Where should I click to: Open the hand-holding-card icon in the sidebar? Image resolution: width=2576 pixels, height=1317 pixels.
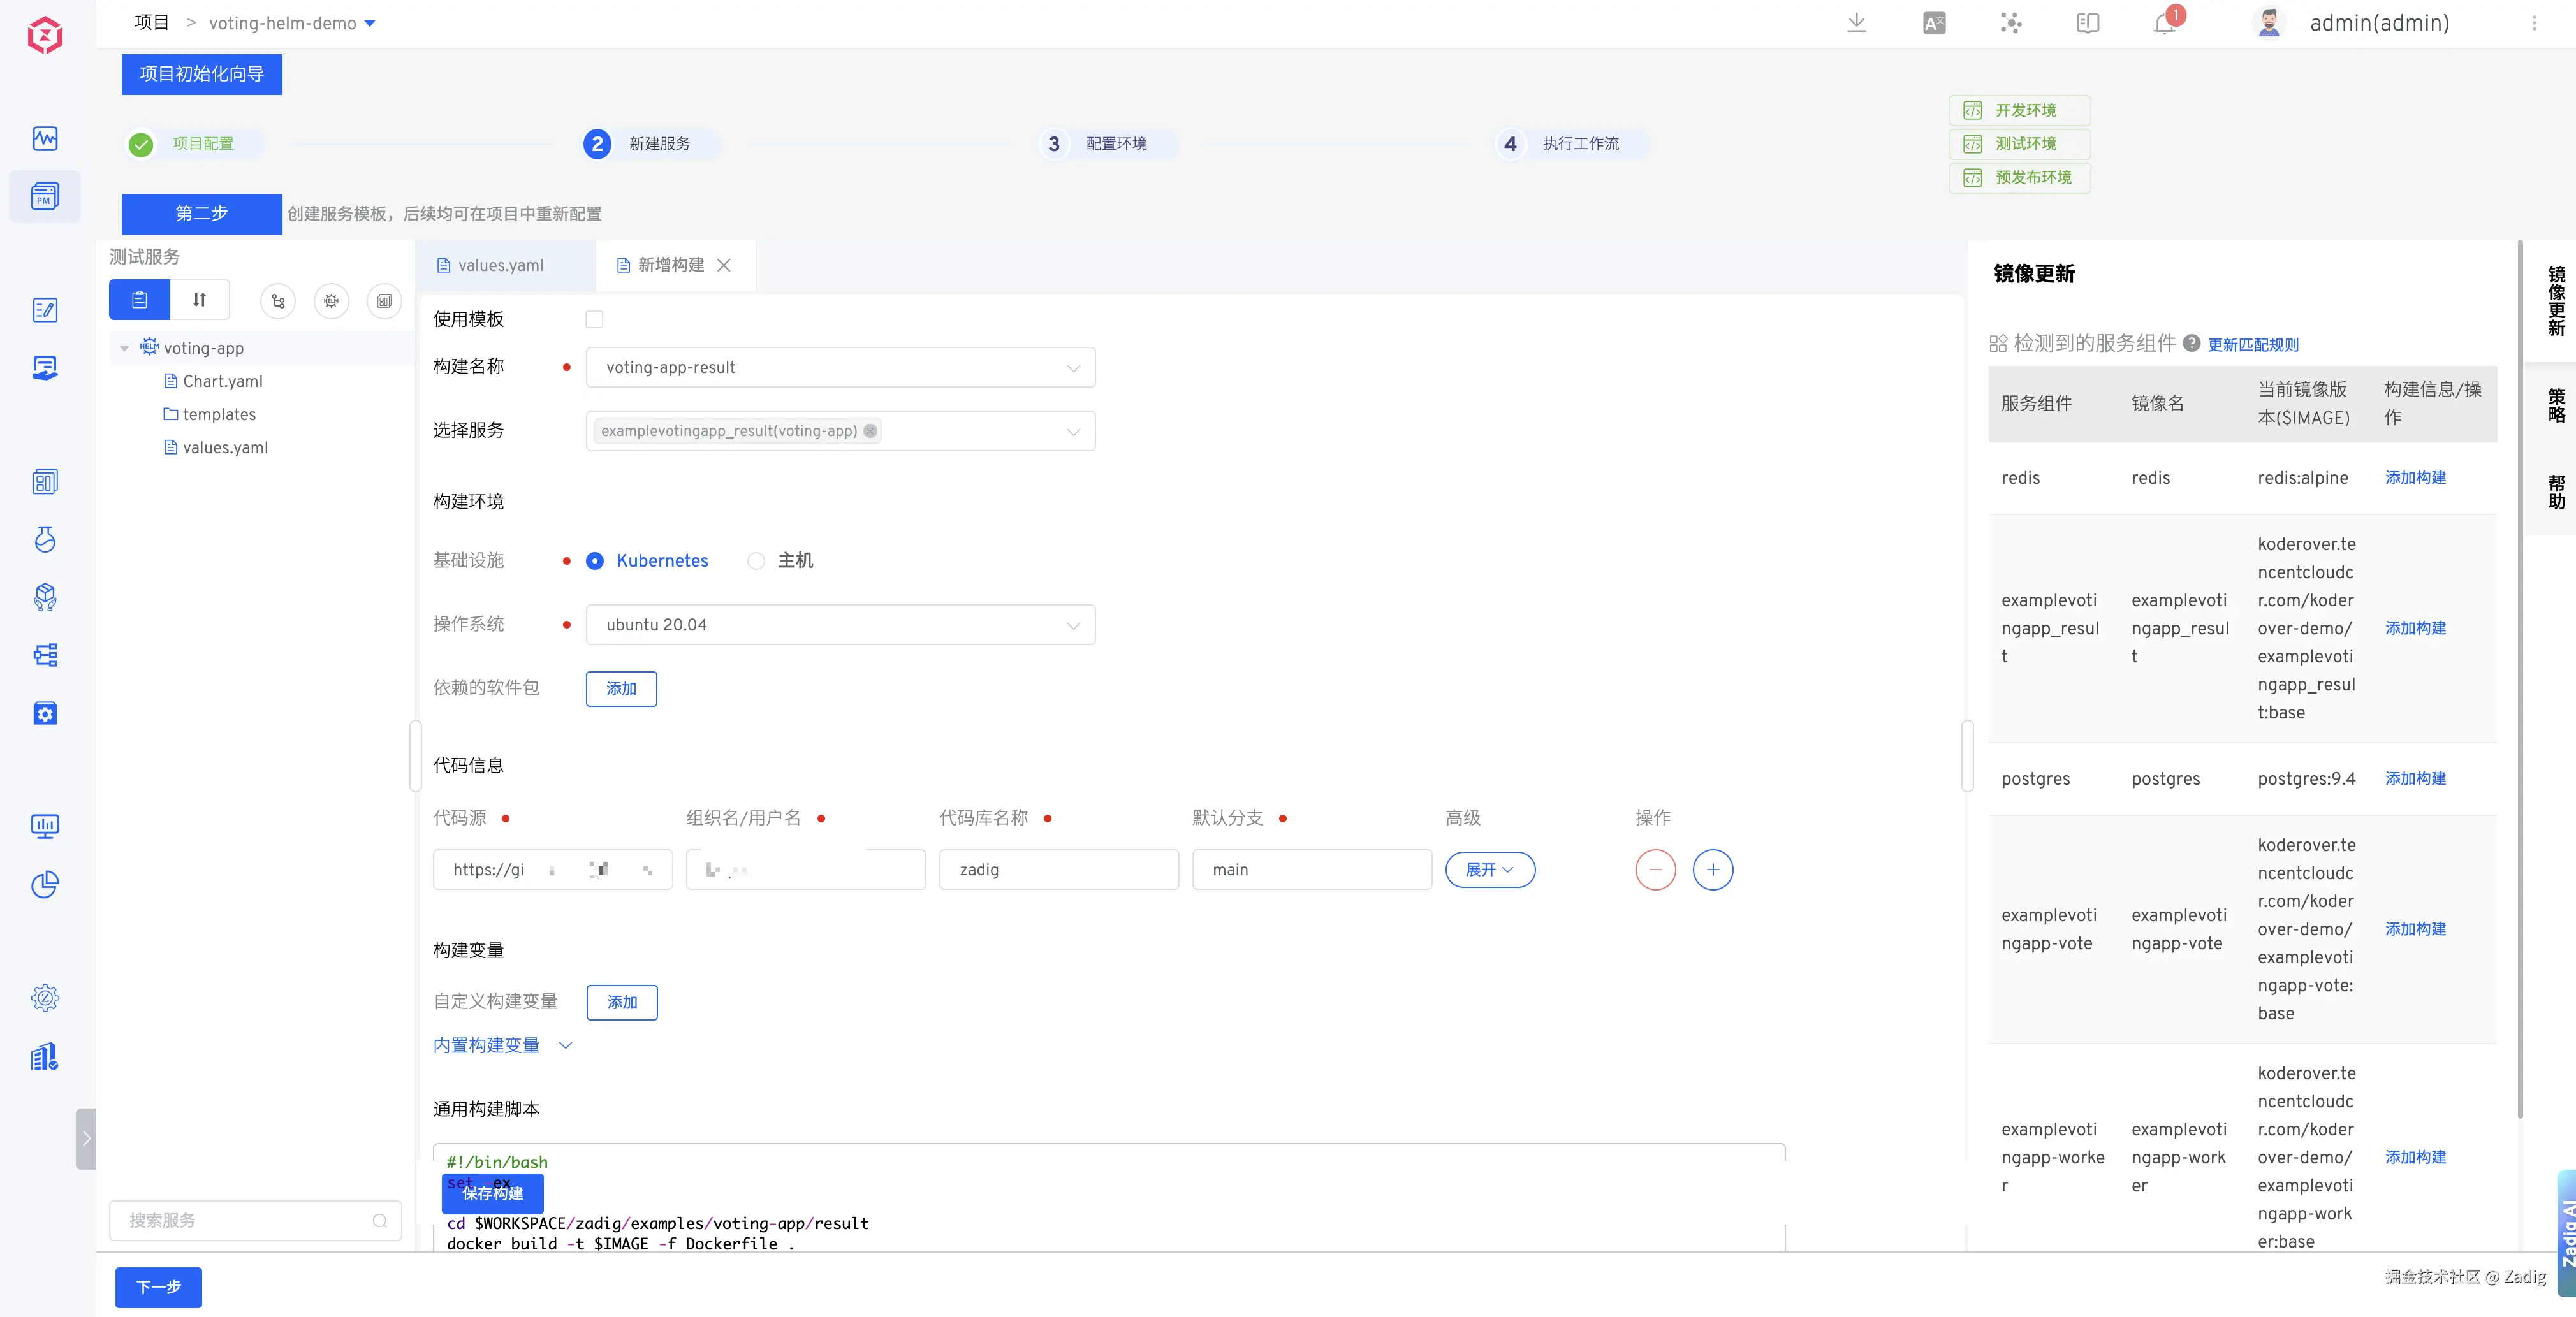[x=45, y=368]
